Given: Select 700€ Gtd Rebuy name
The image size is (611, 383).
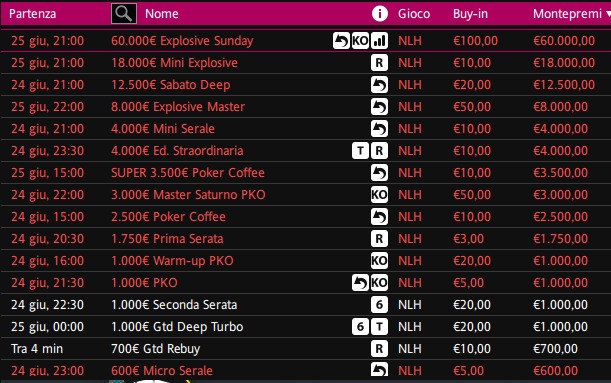Looking at the screenshot, I should tap(155, 349).
